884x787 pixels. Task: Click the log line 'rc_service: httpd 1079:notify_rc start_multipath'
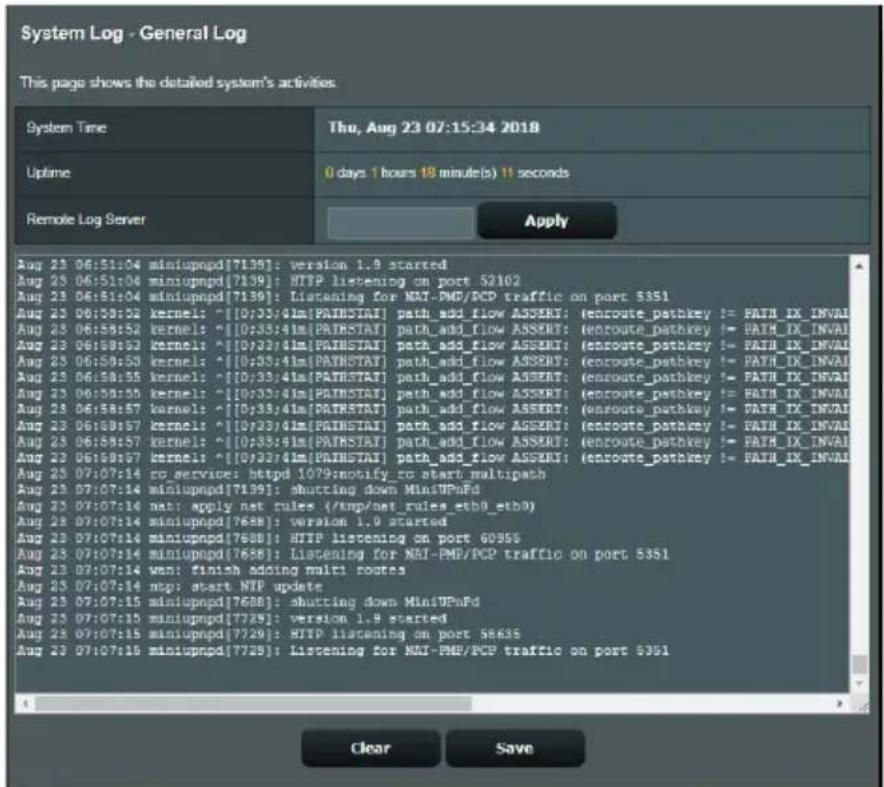(x=281, y=474)
